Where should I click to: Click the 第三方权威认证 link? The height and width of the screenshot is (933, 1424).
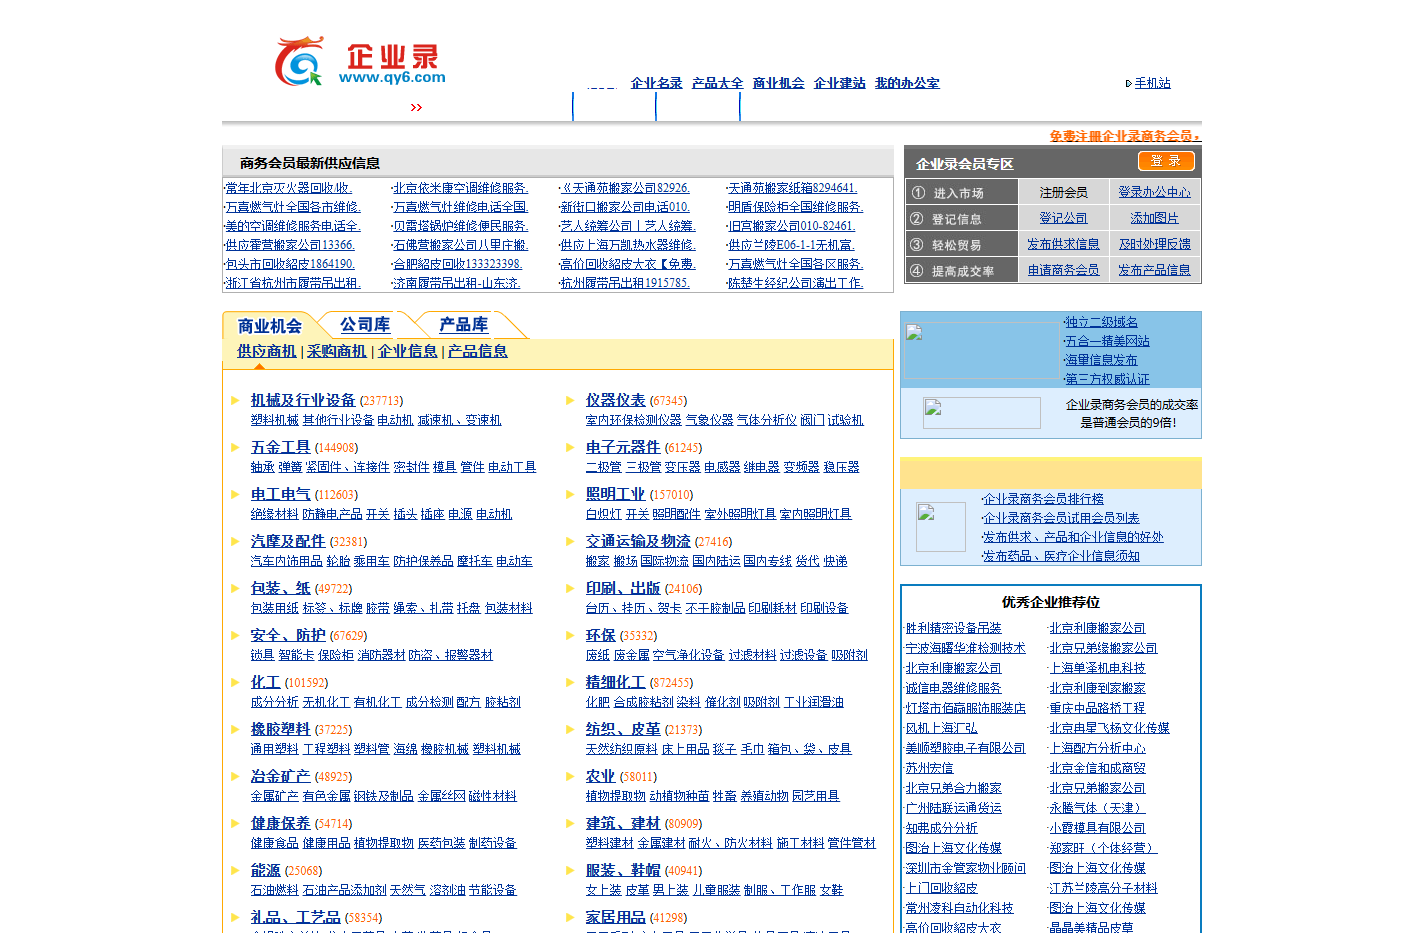point(1108,379)
